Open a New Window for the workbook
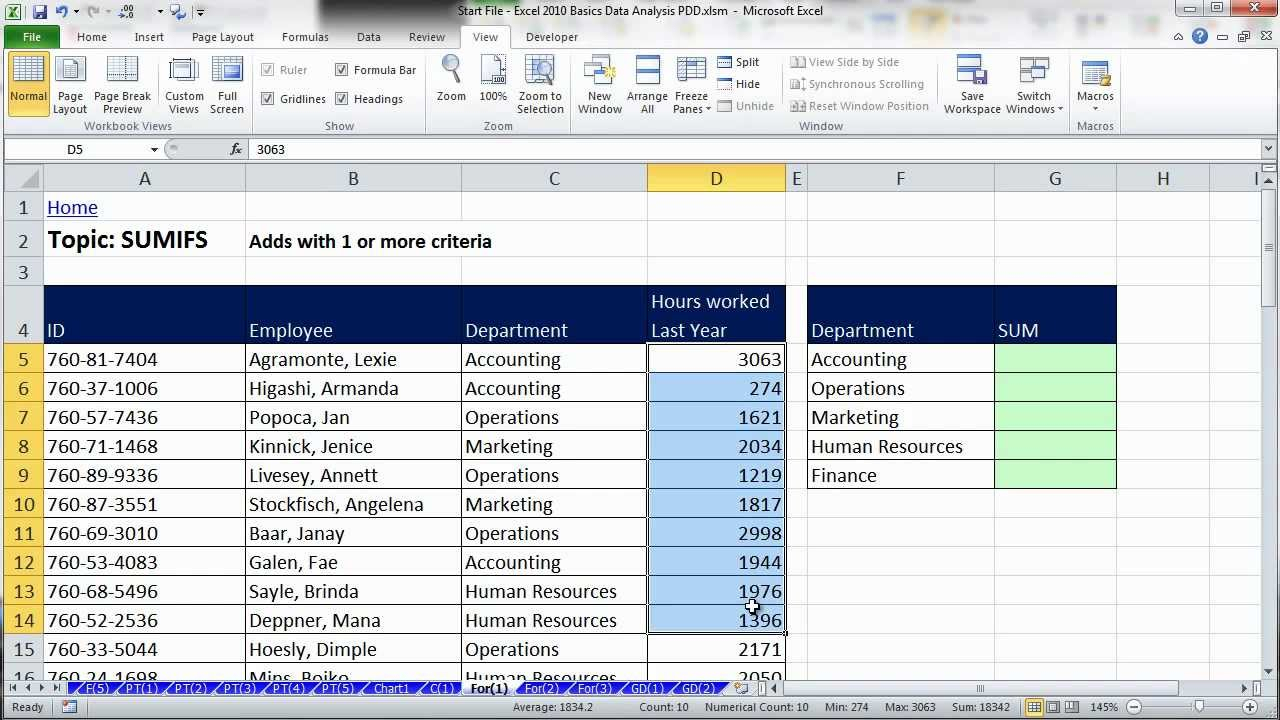The image size is (1280, 720). 599,83
